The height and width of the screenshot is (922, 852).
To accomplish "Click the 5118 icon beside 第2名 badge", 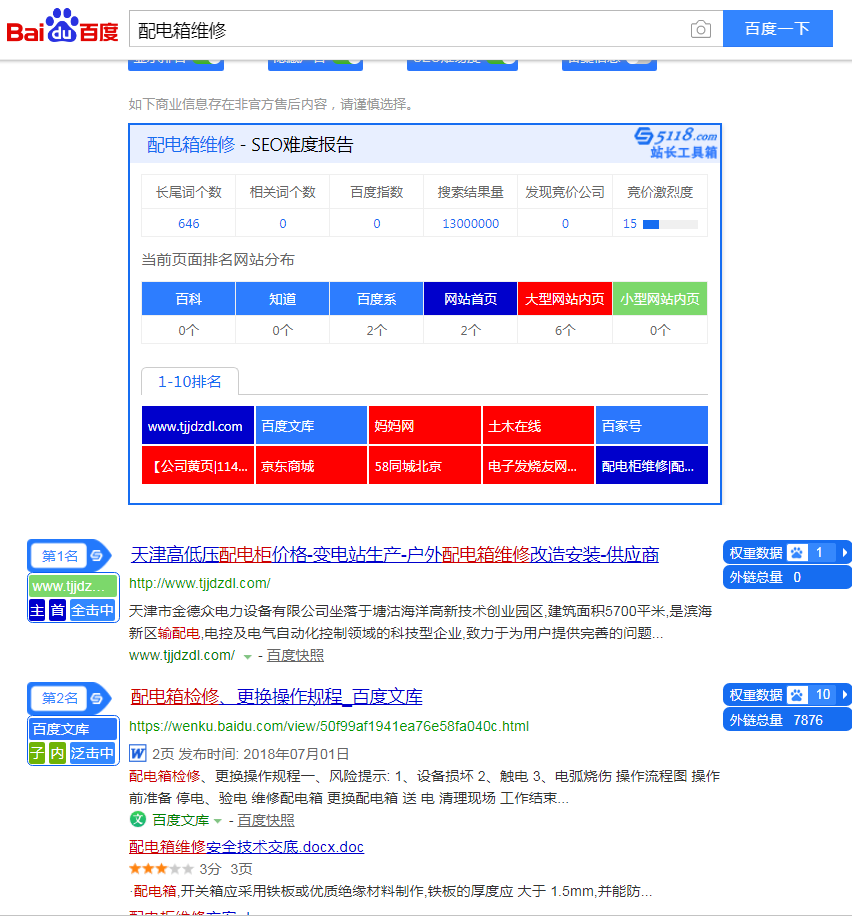I will point(97,698).
